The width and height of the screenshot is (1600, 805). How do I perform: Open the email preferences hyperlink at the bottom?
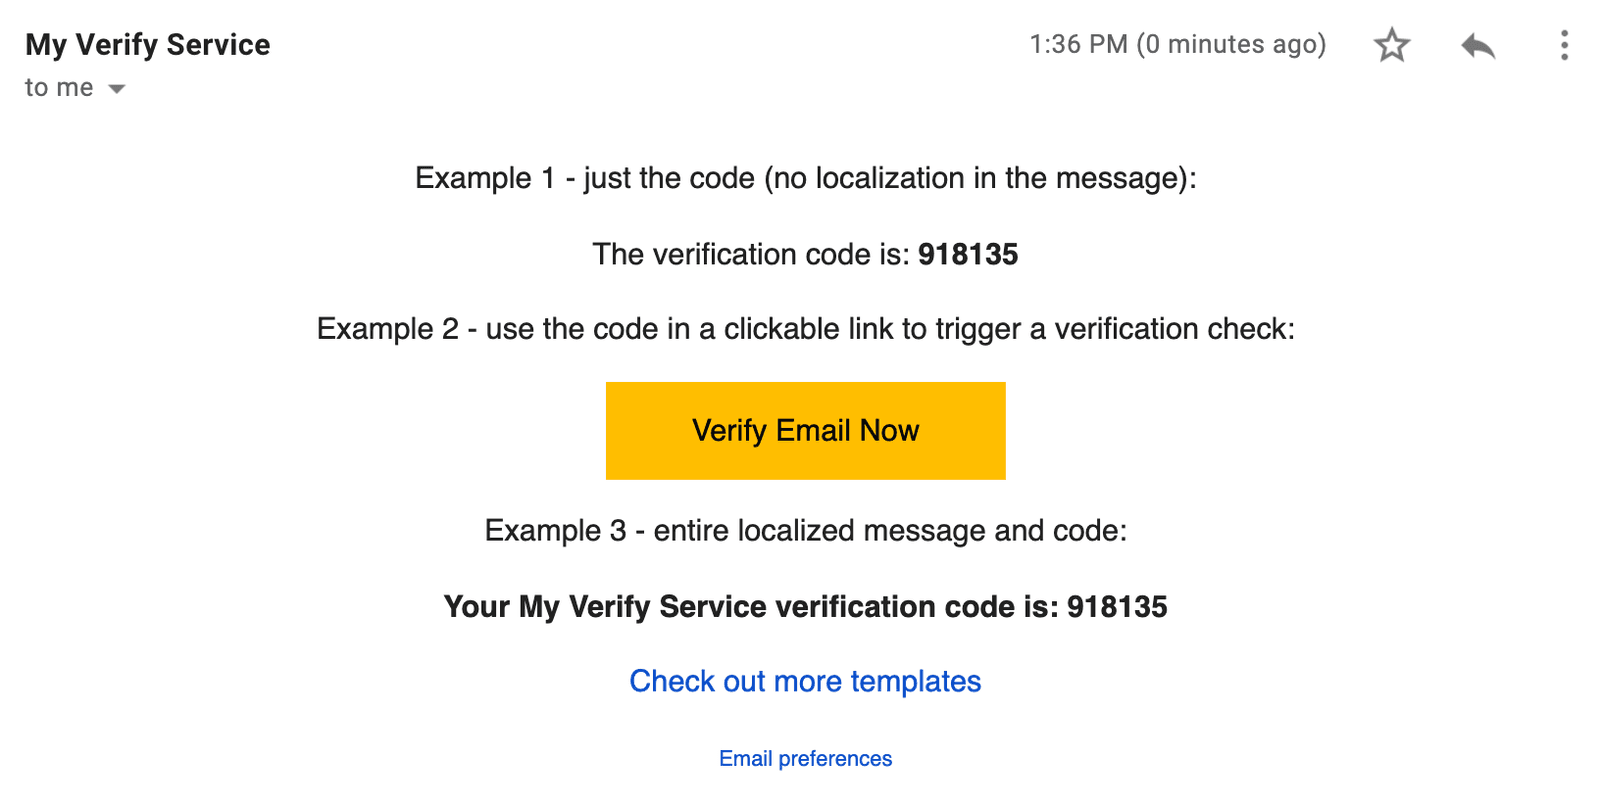coord(806,758)
